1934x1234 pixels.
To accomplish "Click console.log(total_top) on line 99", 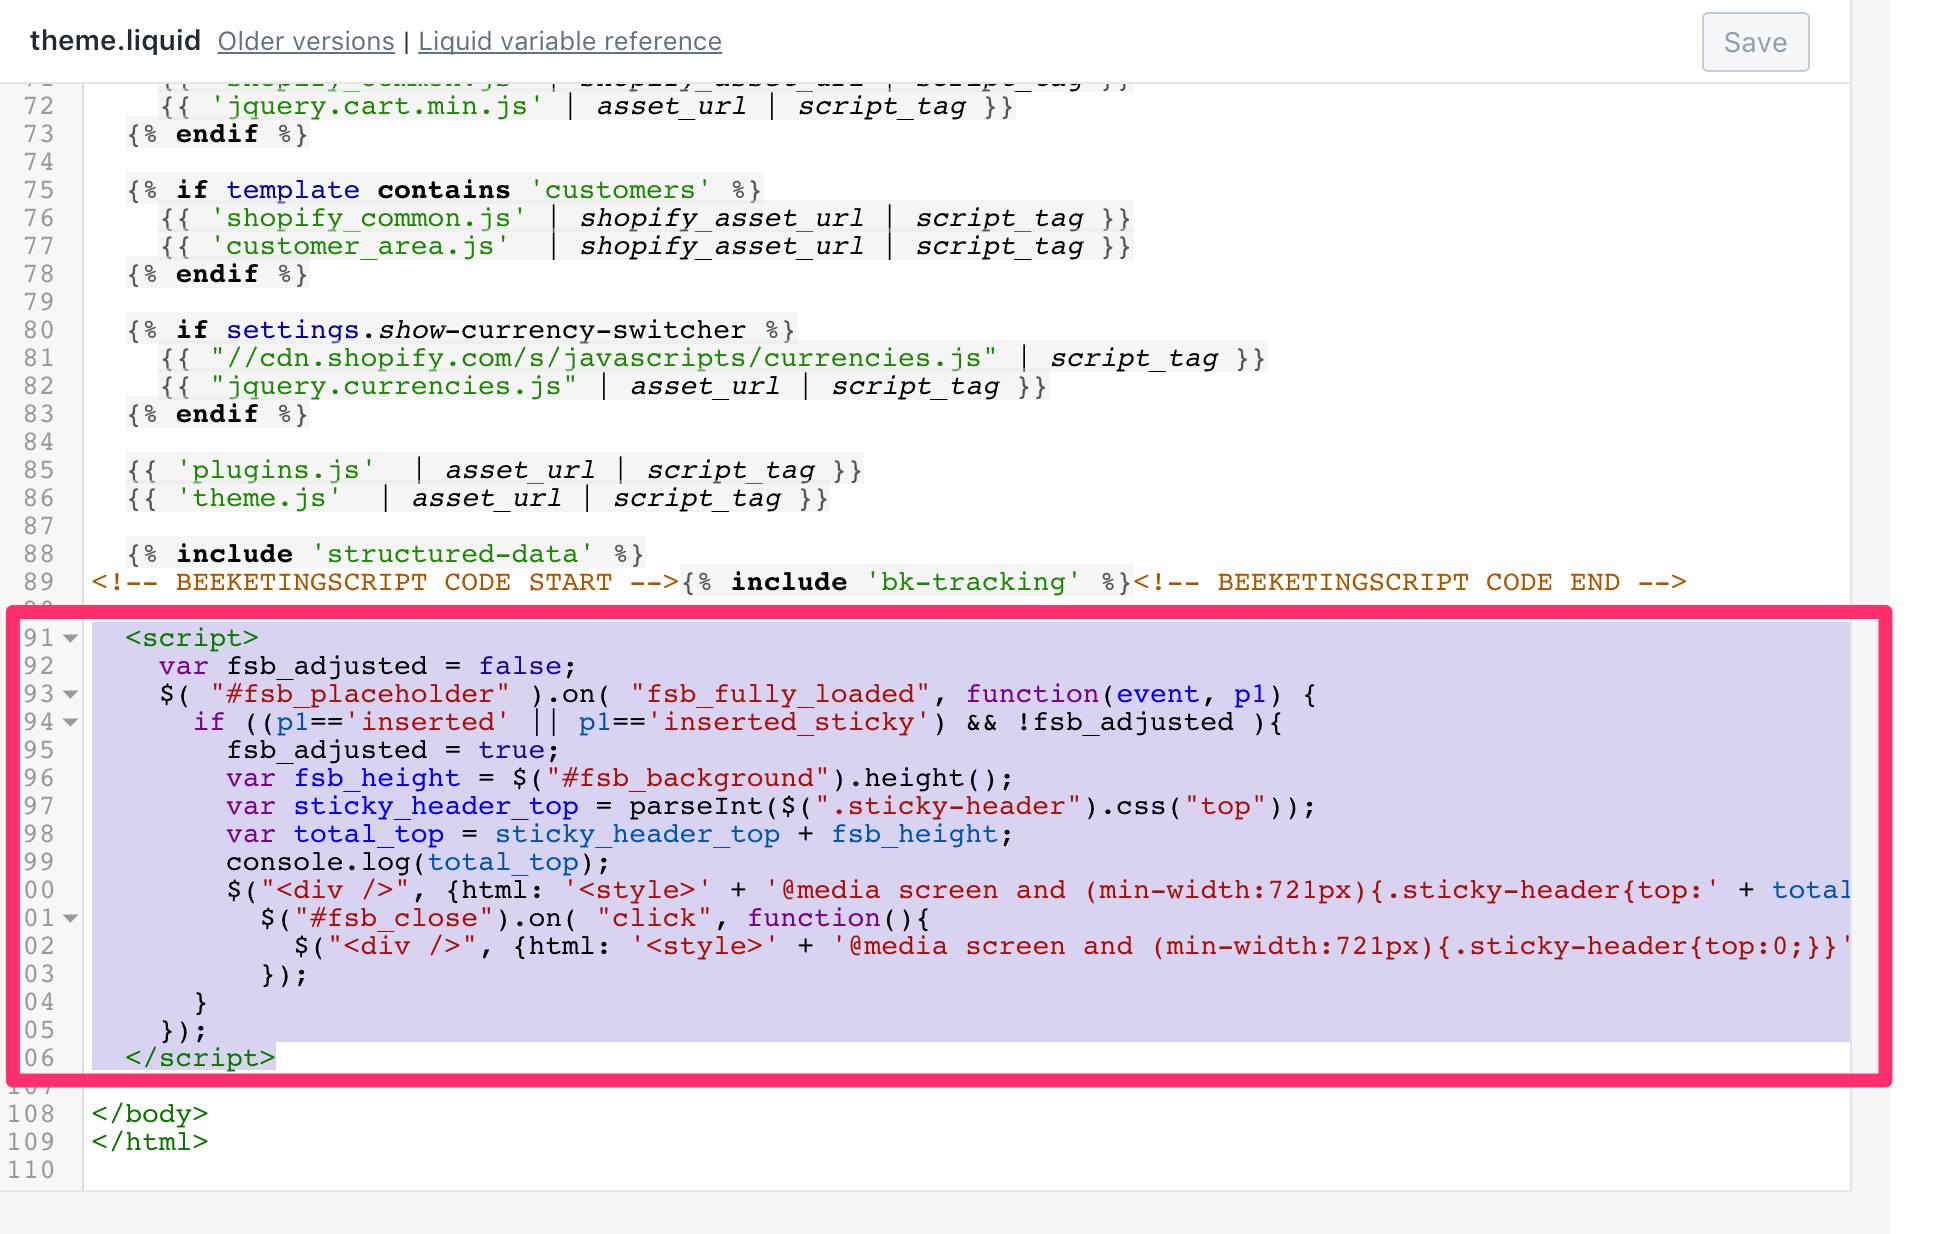I will [x=418, y=862].
